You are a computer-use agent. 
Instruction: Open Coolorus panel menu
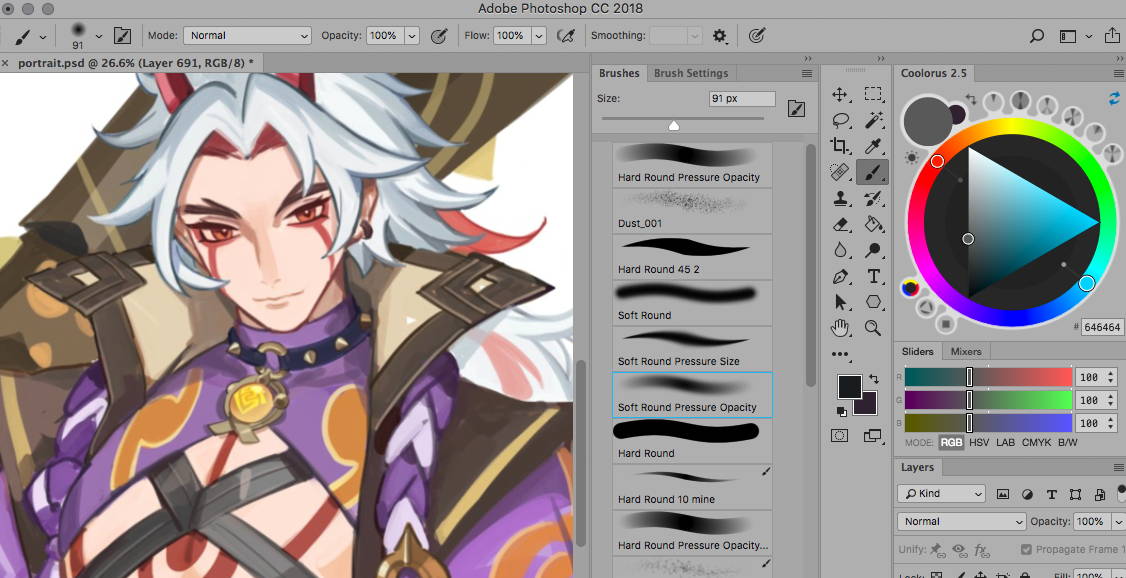1117,73
